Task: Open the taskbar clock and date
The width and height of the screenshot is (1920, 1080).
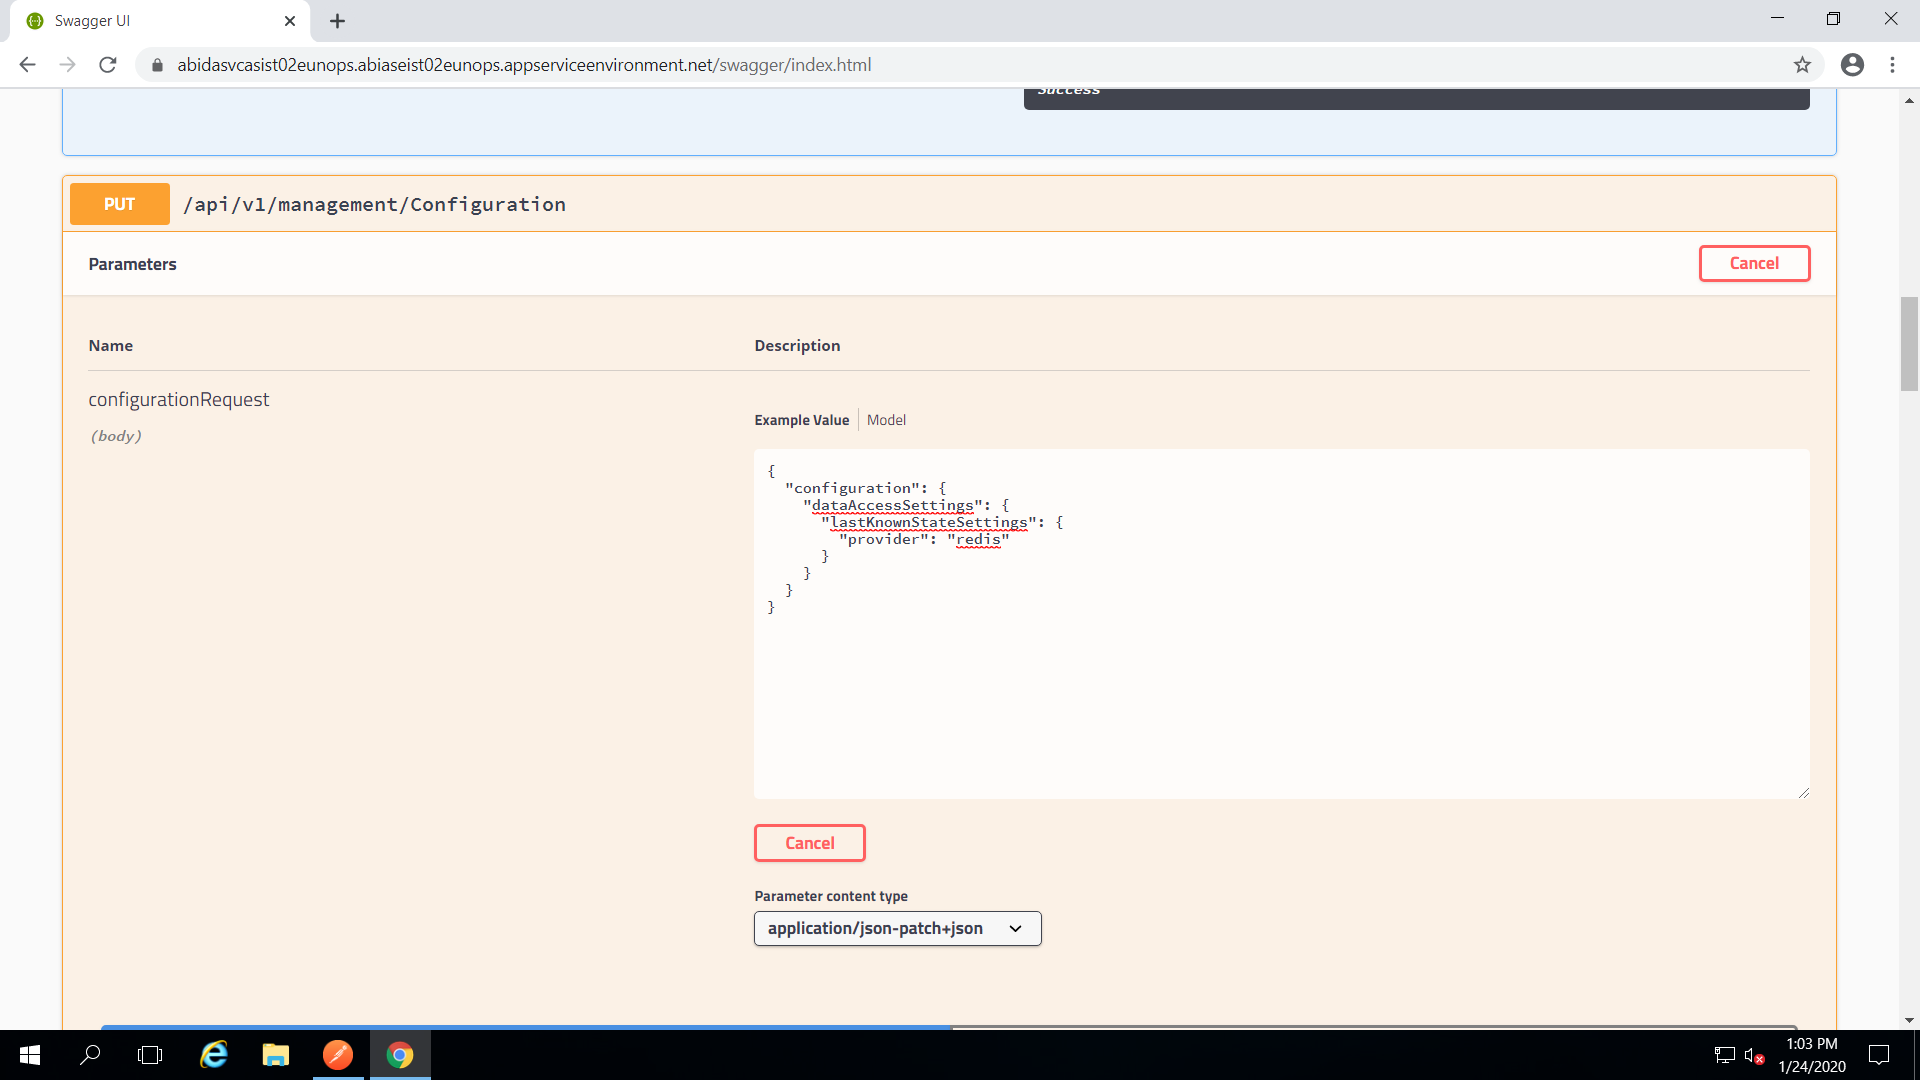Action: click(1811, 1055)
